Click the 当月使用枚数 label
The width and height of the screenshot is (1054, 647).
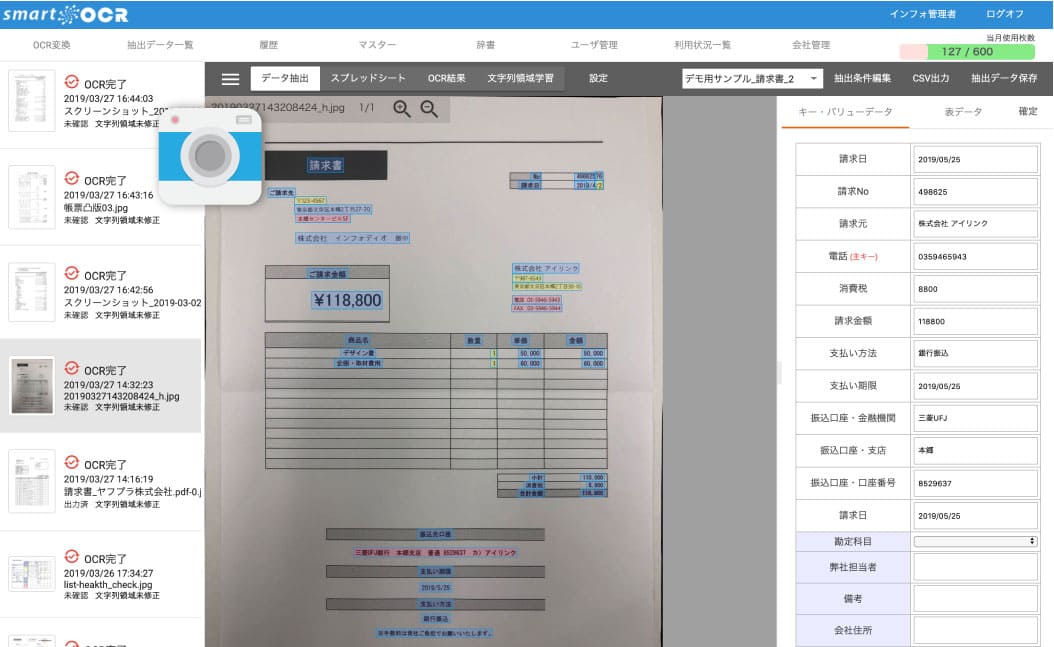click(x=1010, y=38)
